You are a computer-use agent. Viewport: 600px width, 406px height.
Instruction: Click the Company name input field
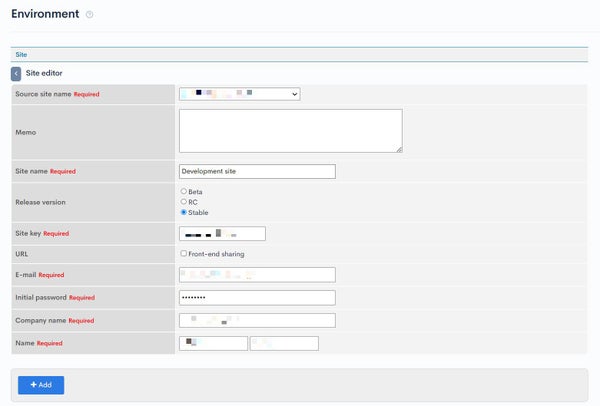257,320
